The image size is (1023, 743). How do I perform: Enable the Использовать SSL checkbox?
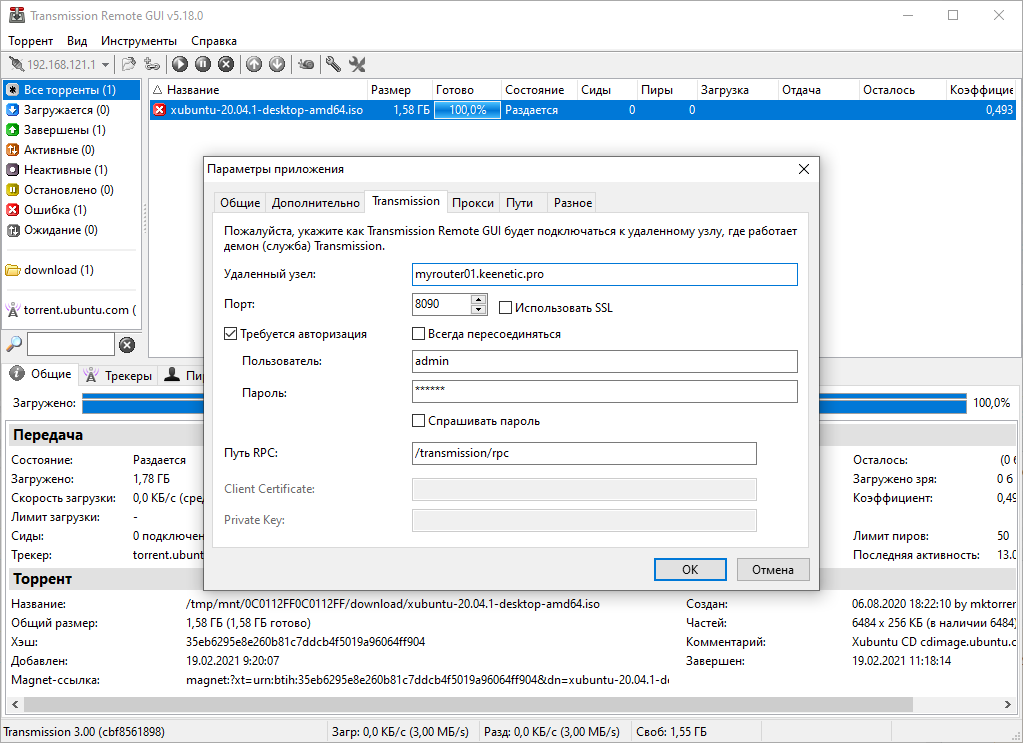coord(505,308)
